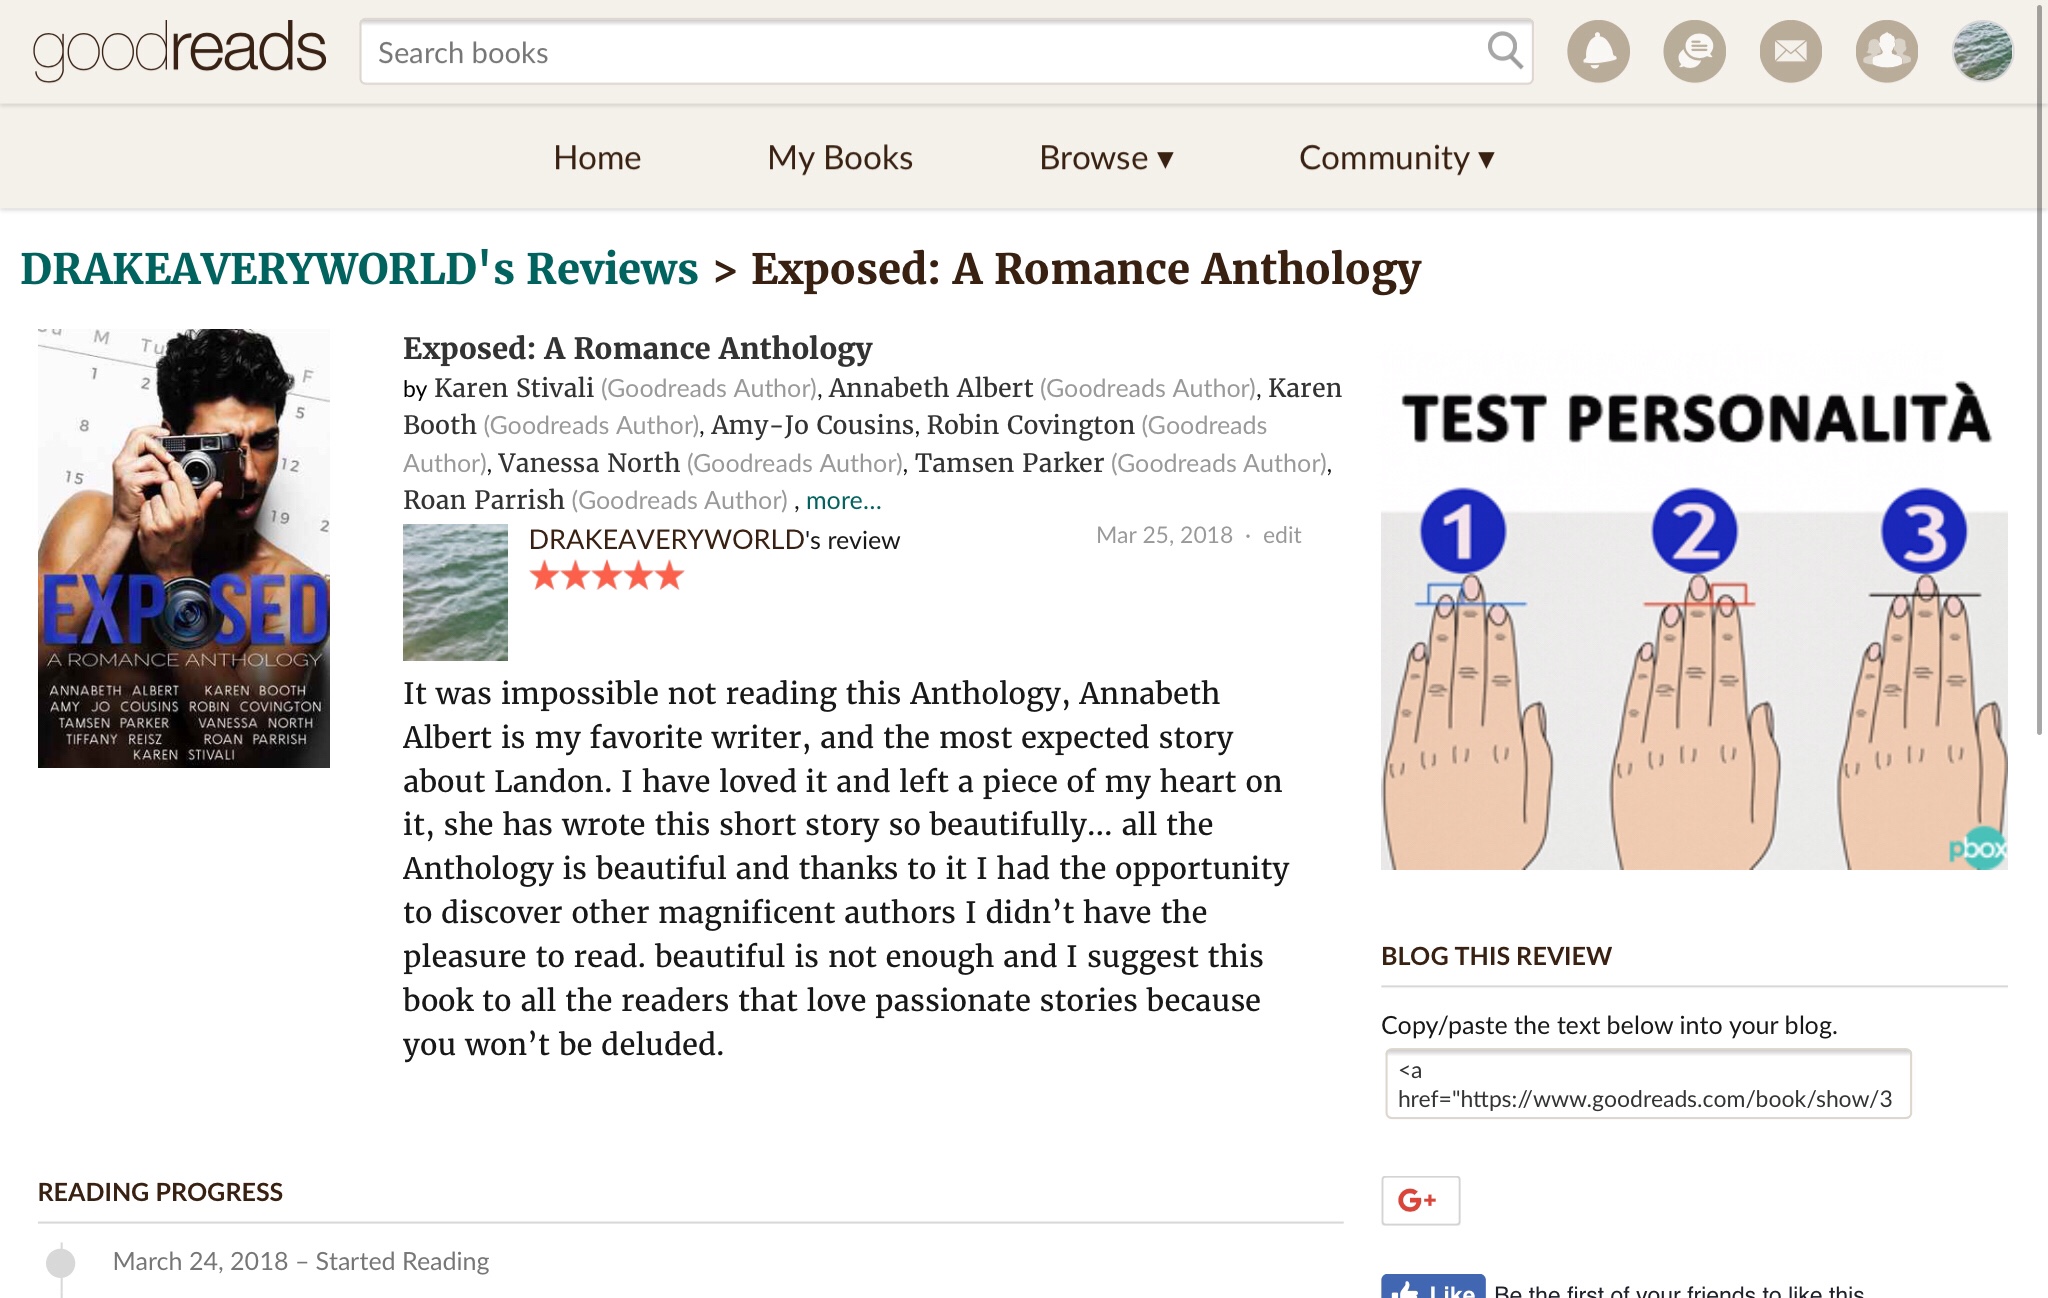This screenshot has width=2048, height=1298.
Task: Share review via Google Plus button
Action: click(1420, 1200)
